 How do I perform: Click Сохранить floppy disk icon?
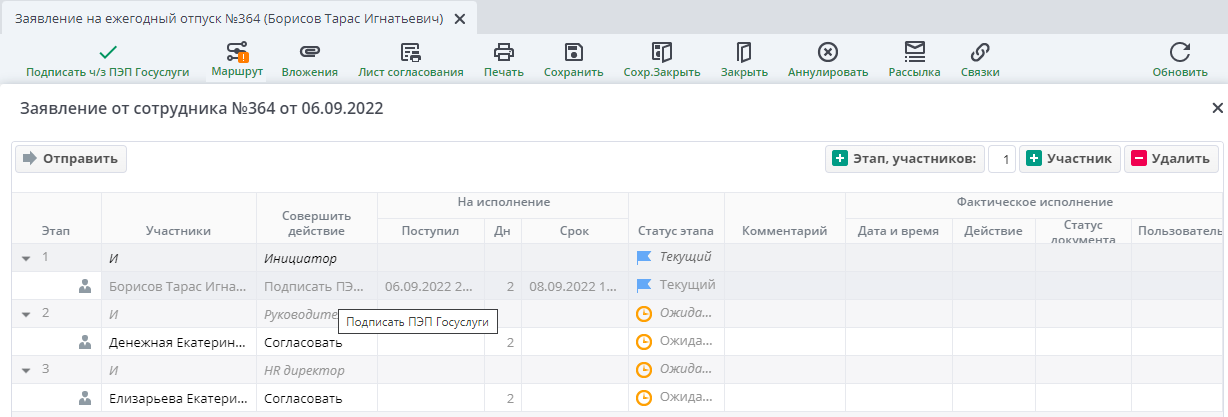coord(573,53)
